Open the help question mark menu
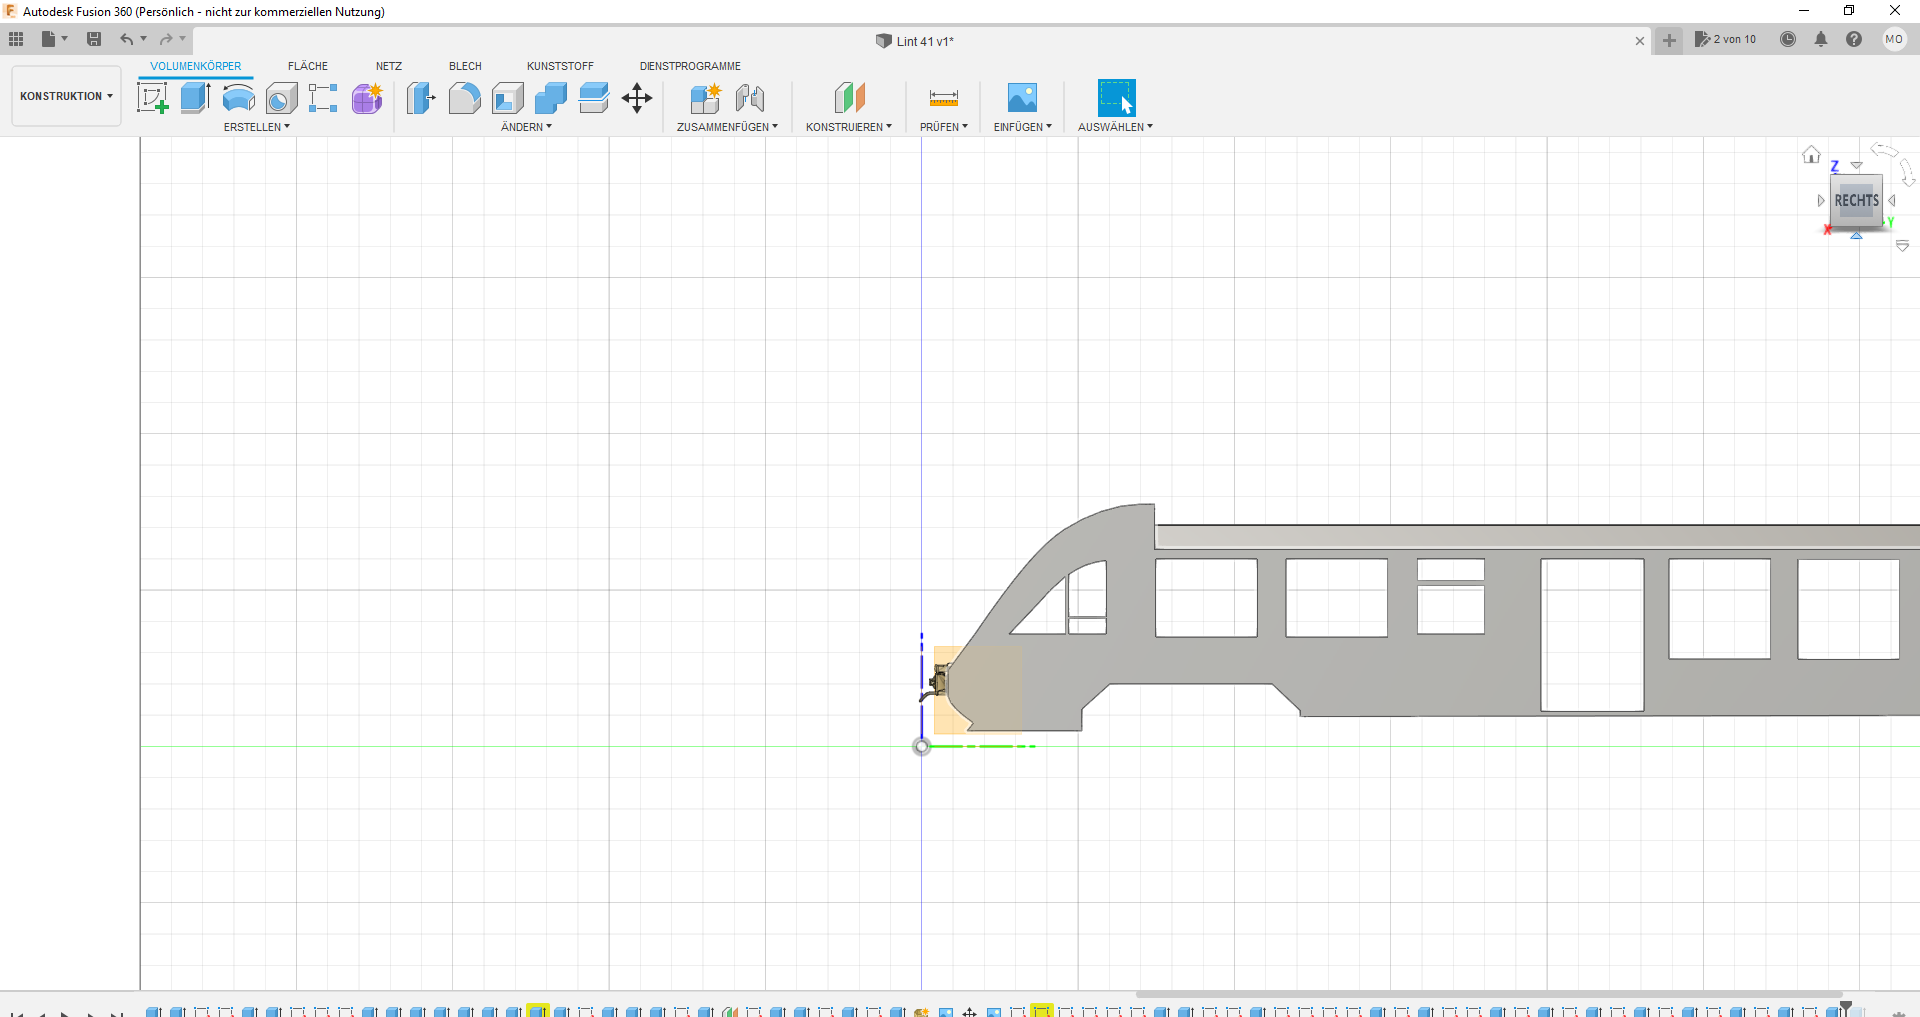Viewport: 1920px width, 1017px height. [x=1854, y=39]
